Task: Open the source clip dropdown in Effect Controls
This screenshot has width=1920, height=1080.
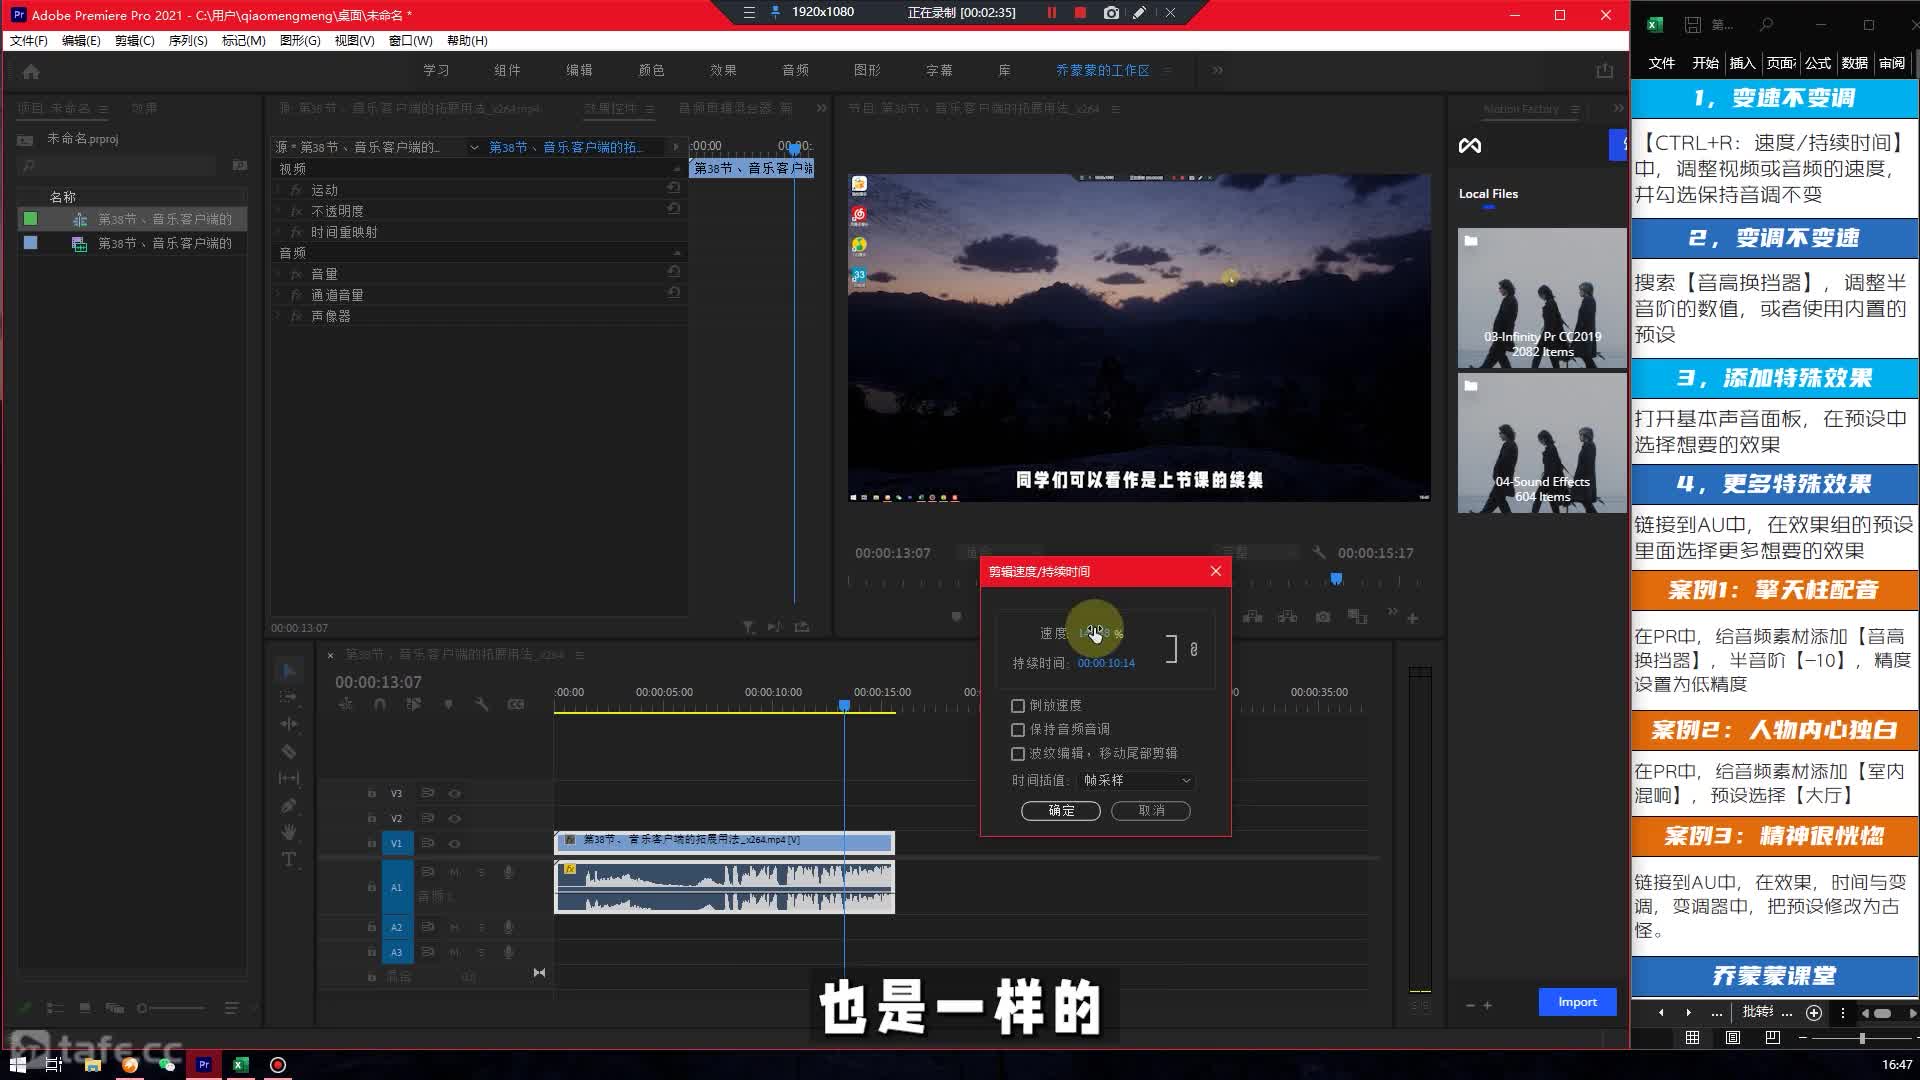Action: click(x=474, y=147)
